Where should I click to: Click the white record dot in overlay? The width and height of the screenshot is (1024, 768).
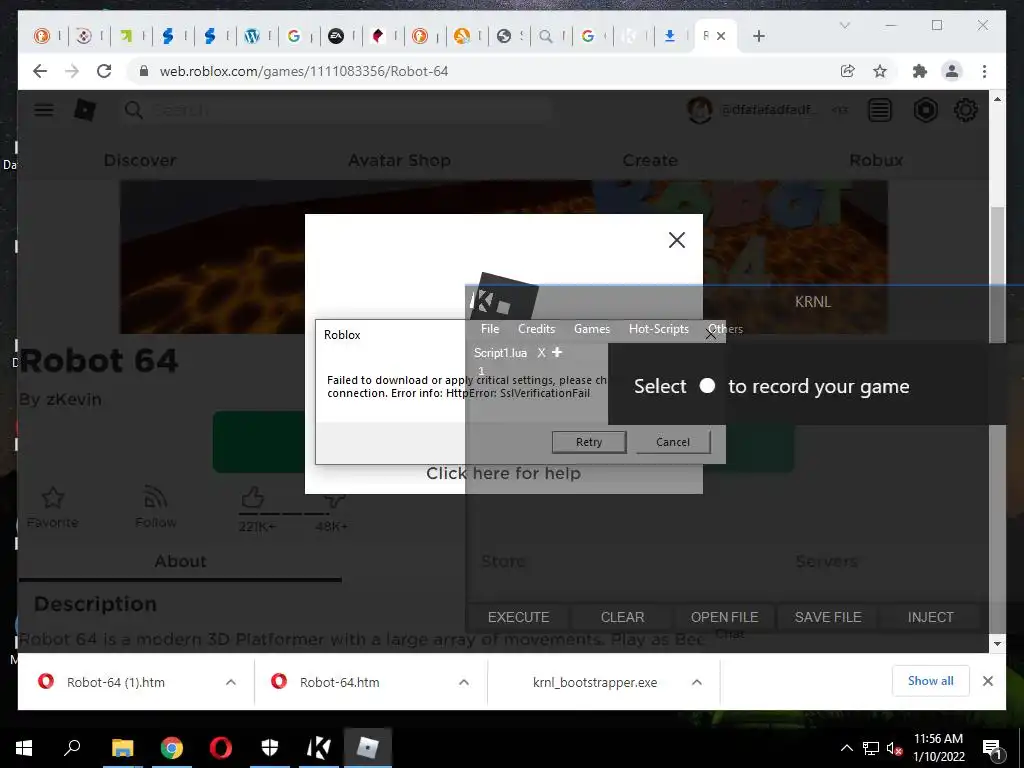coord(707,386)
